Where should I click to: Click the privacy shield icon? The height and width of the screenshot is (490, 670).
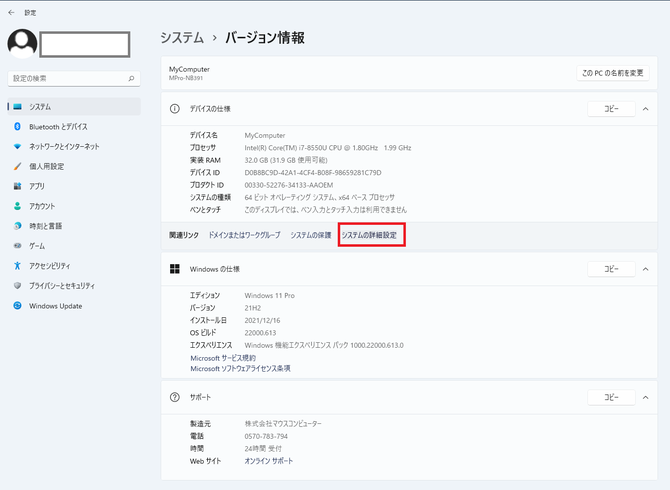point(18,285)
